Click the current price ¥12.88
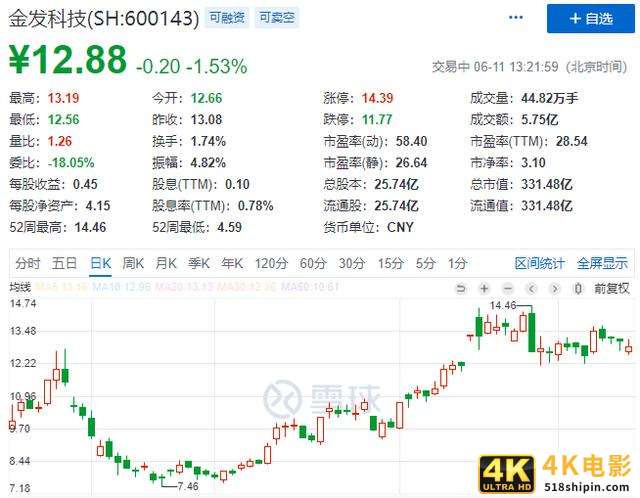The width and height of the screenshot is (640, 498). click(68, 60)
